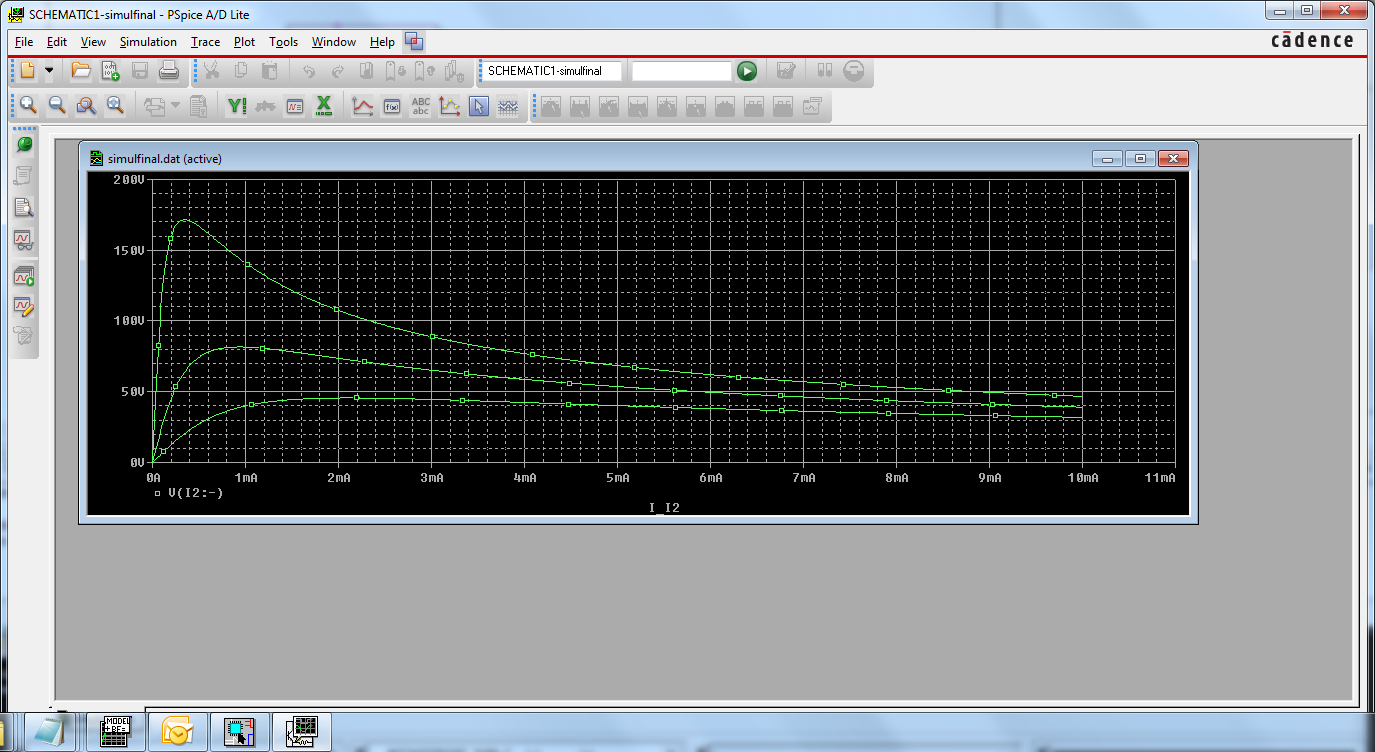
Task: Open the File menu
Action: 24,42
